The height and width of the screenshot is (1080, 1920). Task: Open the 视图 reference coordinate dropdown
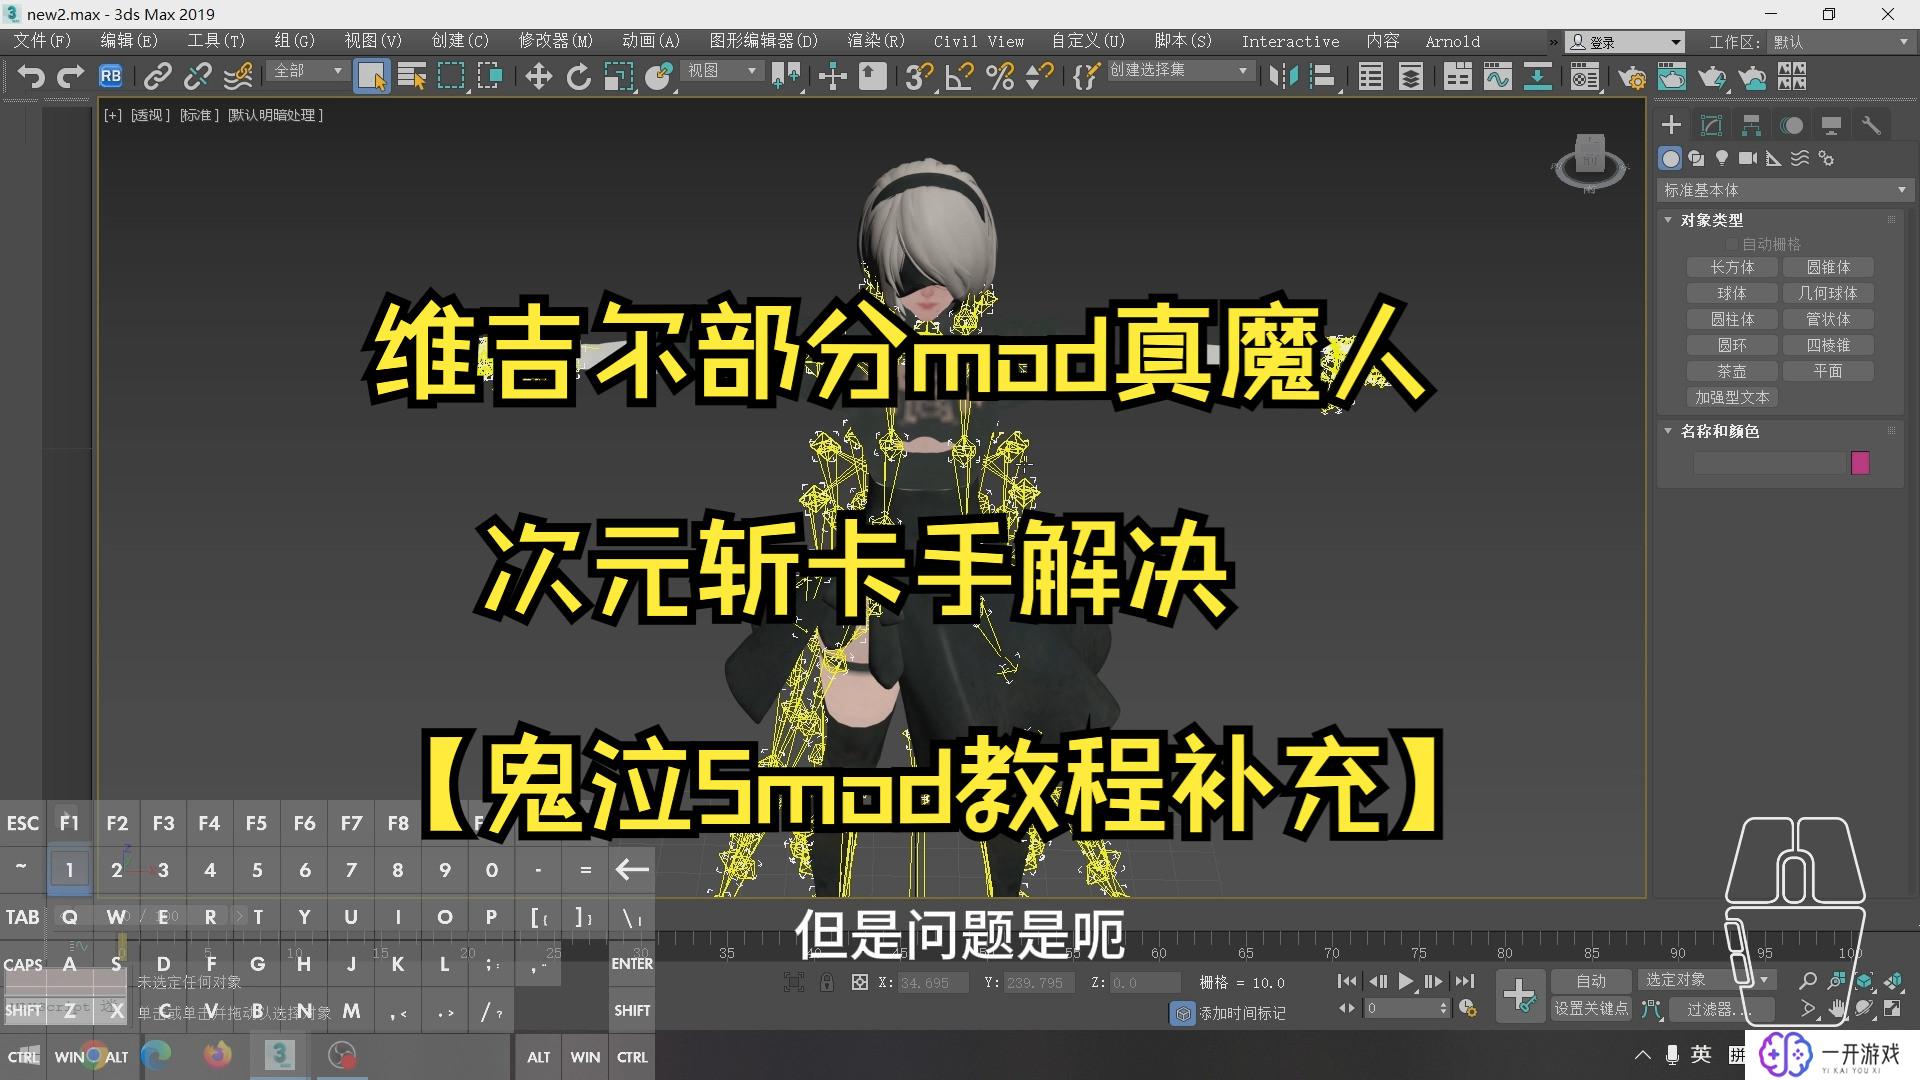[x=721, y=71]
